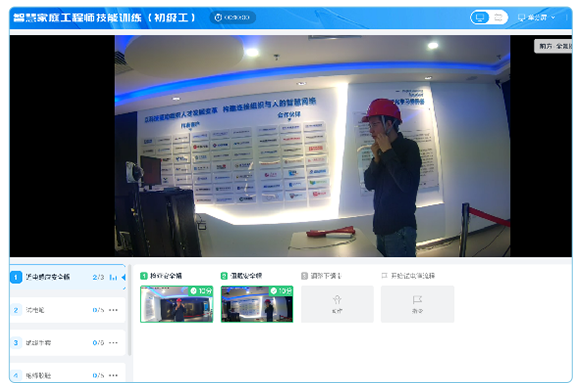Click the third step upload placeholder

pyautogui.click(x=337, y=304)
